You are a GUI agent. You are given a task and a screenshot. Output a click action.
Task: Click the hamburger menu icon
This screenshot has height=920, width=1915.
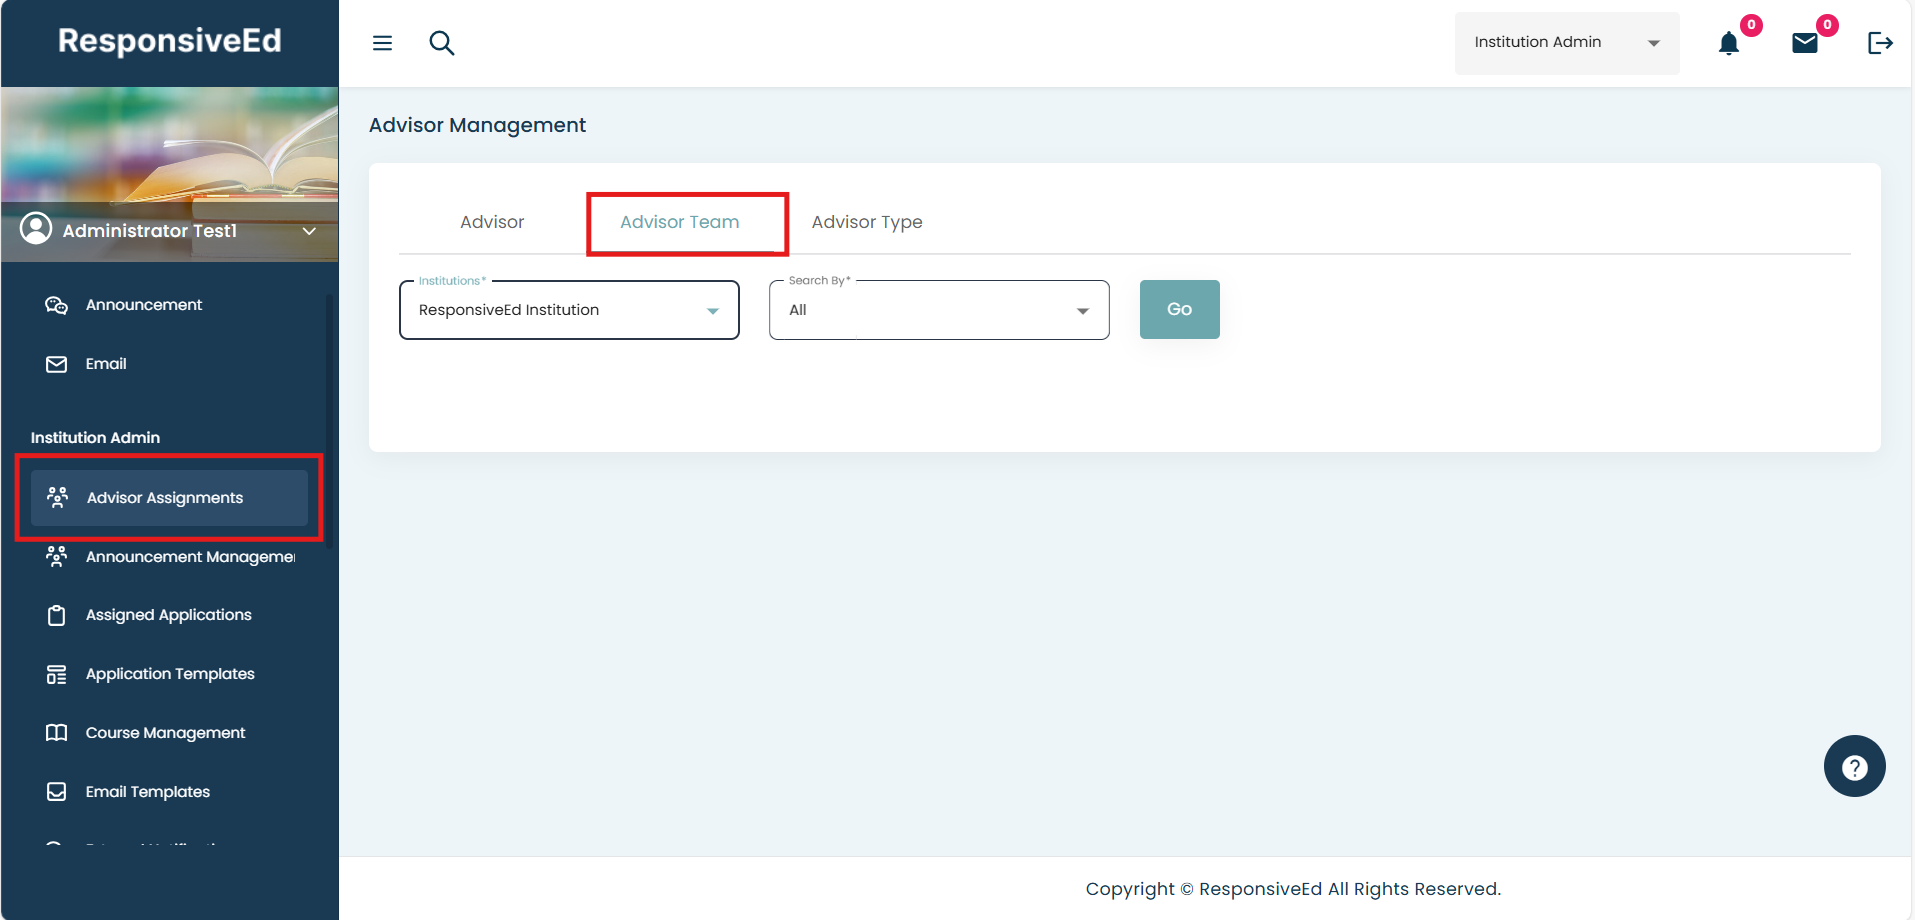382,43
